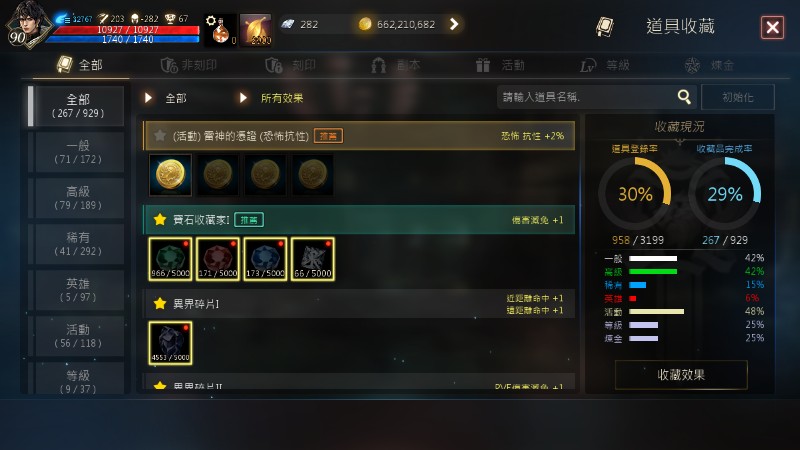Viewport: 800px width, 450px height.
Task: Toggle favorite star on 雷神的憑證 collection
Action: click(160, 136)
